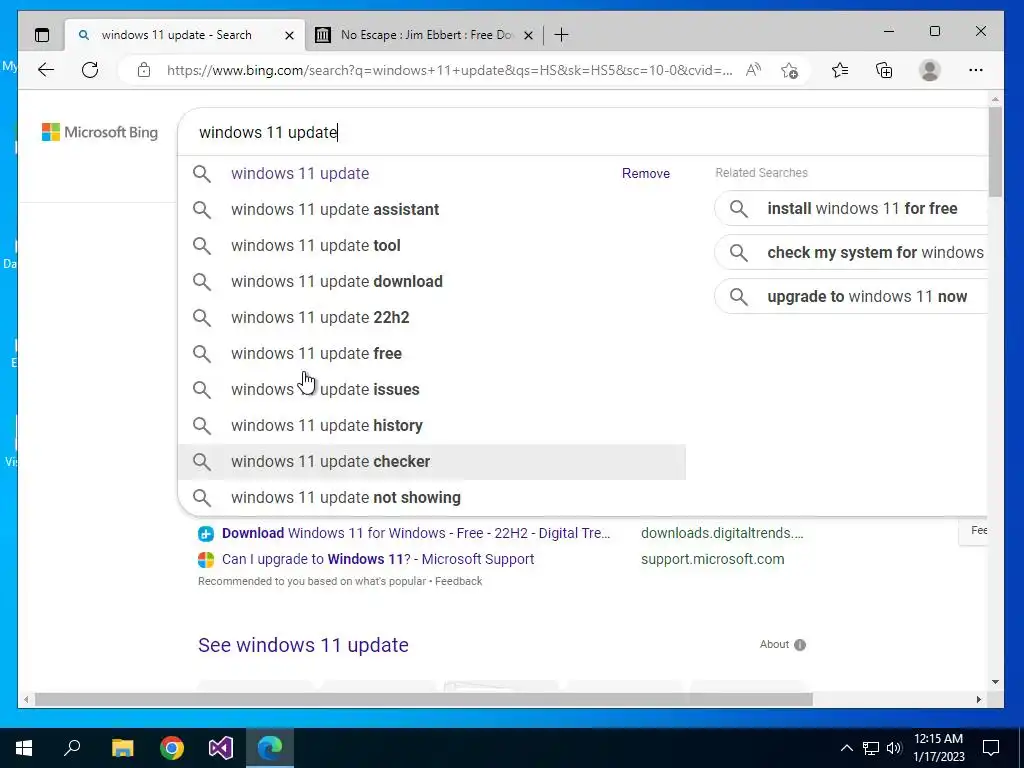The image size is (1024, 768).
Task: Choose suggestion 'windows 11 update download'
Action: [432, 281]
